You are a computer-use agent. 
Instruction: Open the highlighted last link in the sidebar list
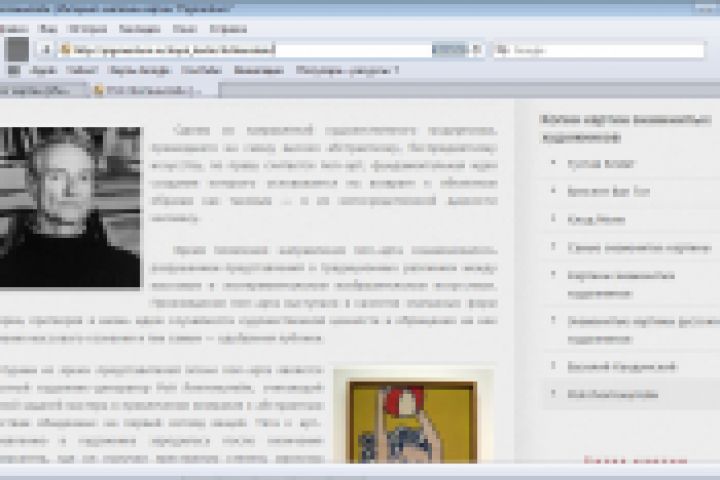click(613, 394)
